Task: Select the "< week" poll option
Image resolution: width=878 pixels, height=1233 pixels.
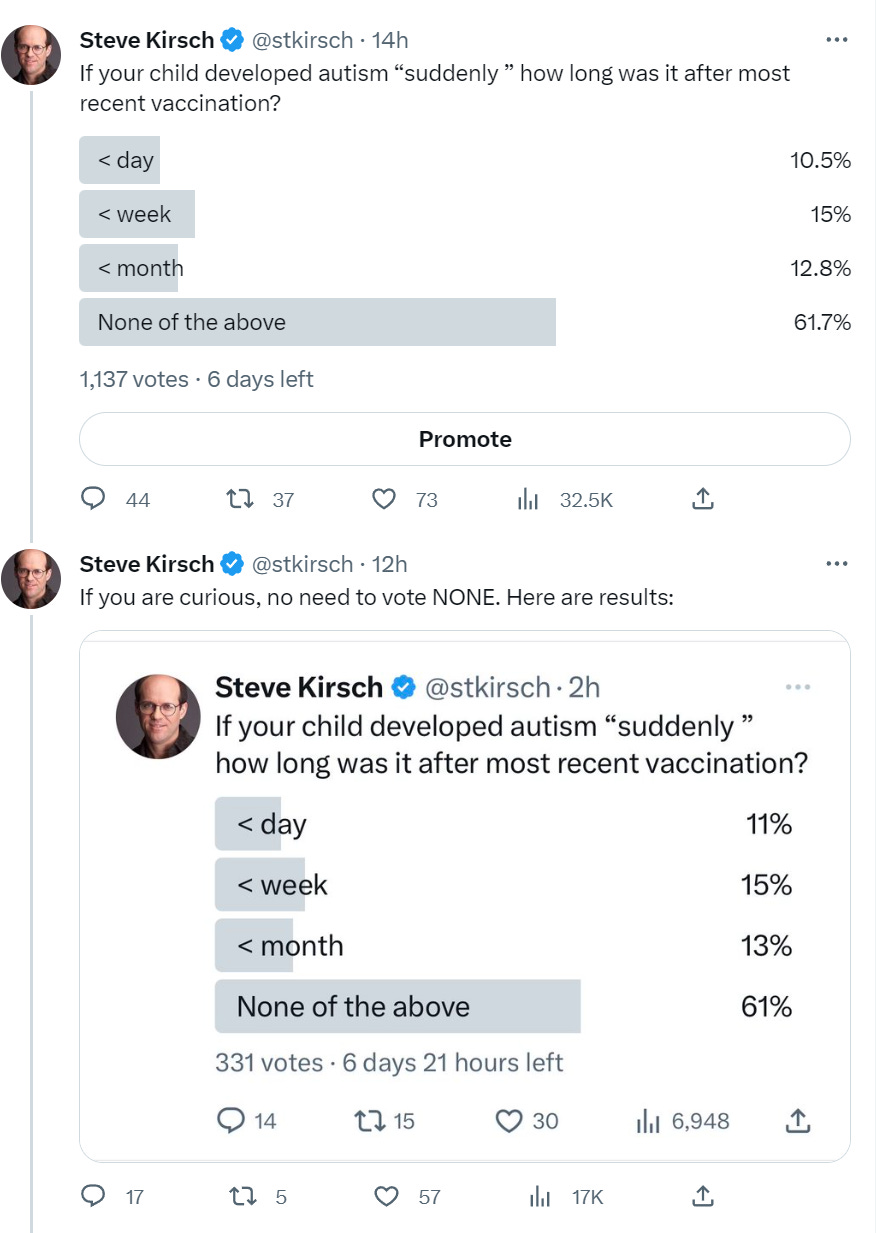Action: click(135, 214)
